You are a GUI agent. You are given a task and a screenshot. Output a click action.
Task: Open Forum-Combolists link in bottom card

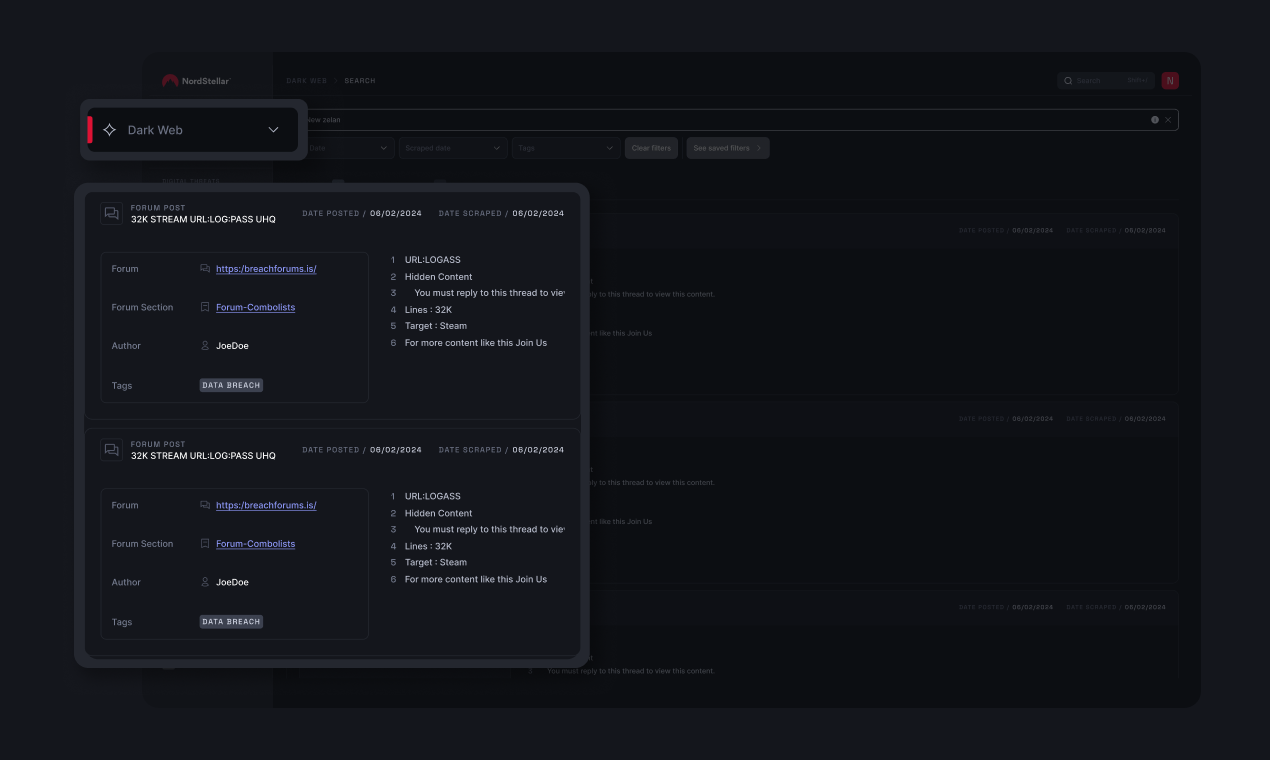[255, 544]
